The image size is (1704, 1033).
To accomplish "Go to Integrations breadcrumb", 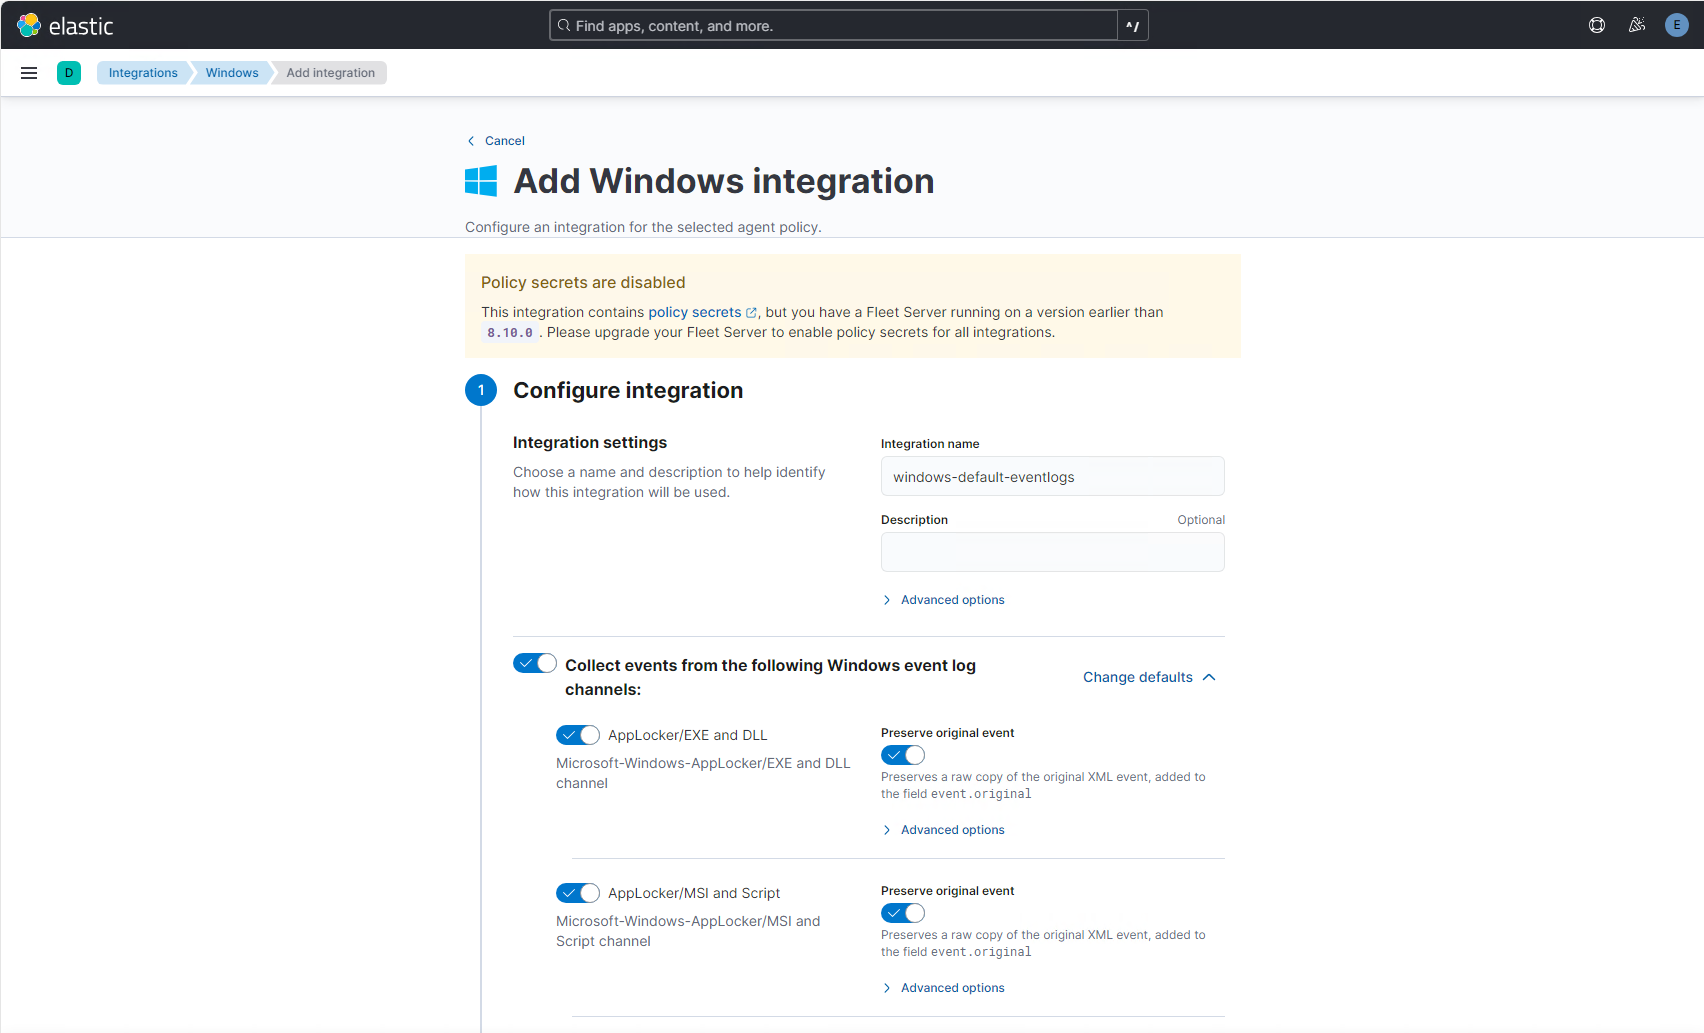I will click(x=143, y=73).
